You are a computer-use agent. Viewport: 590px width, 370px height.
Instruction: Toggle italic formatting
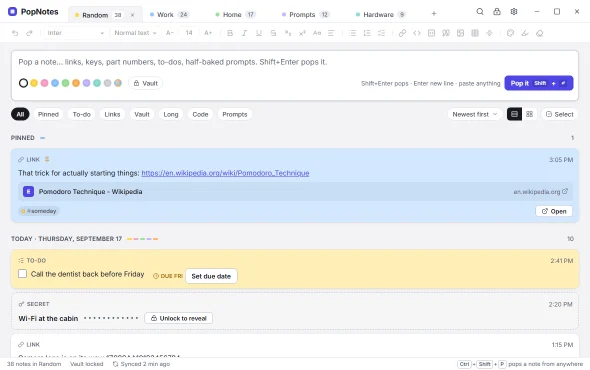click(x=244, y=33)
